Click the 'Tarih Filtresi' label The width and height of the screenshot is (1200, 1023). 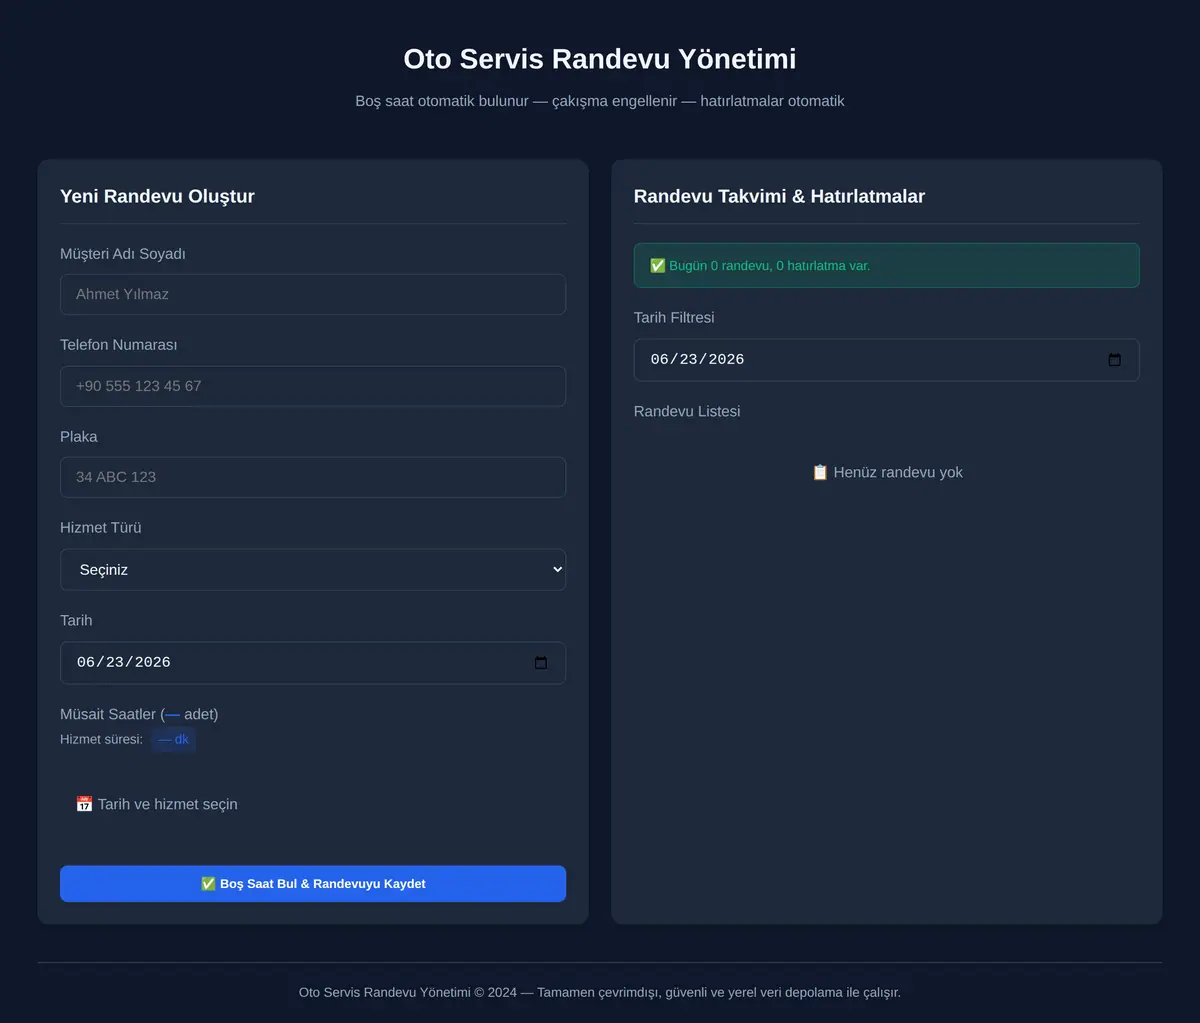pyautogui.click(x=674, y=317)
